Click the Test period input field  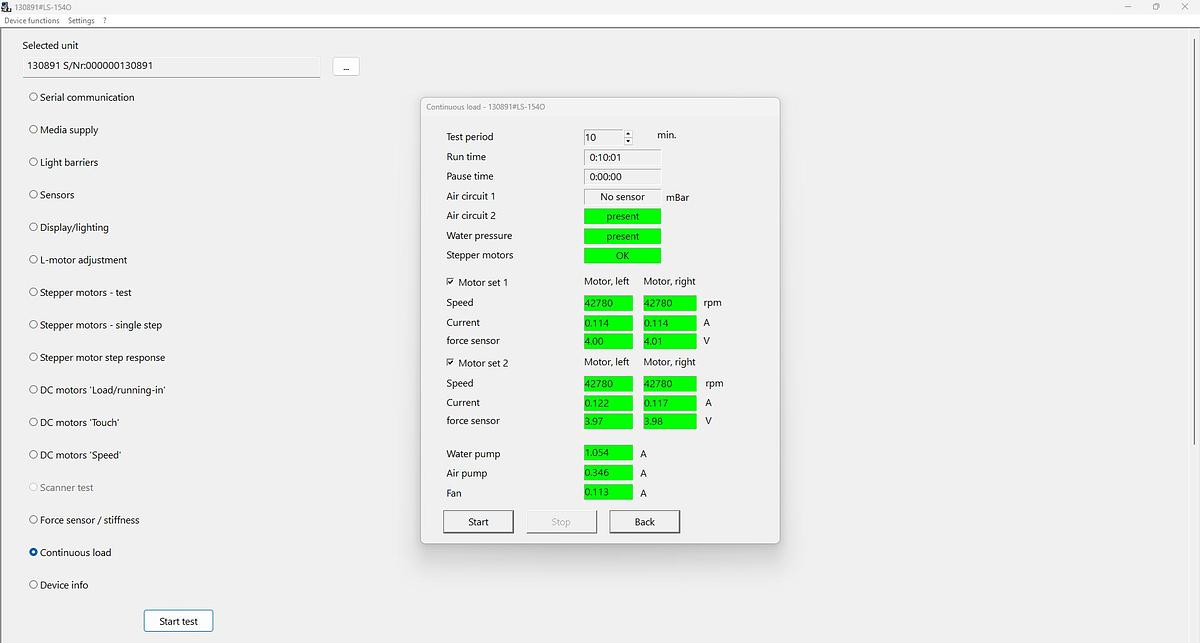click(x=603, y=137)
